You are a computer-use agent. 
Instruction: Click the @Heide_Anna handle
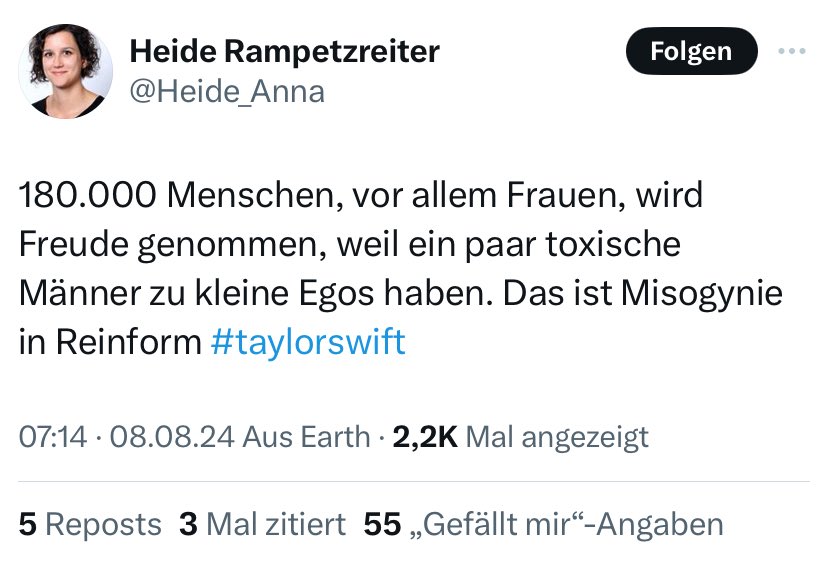click(x=228, y=92)
